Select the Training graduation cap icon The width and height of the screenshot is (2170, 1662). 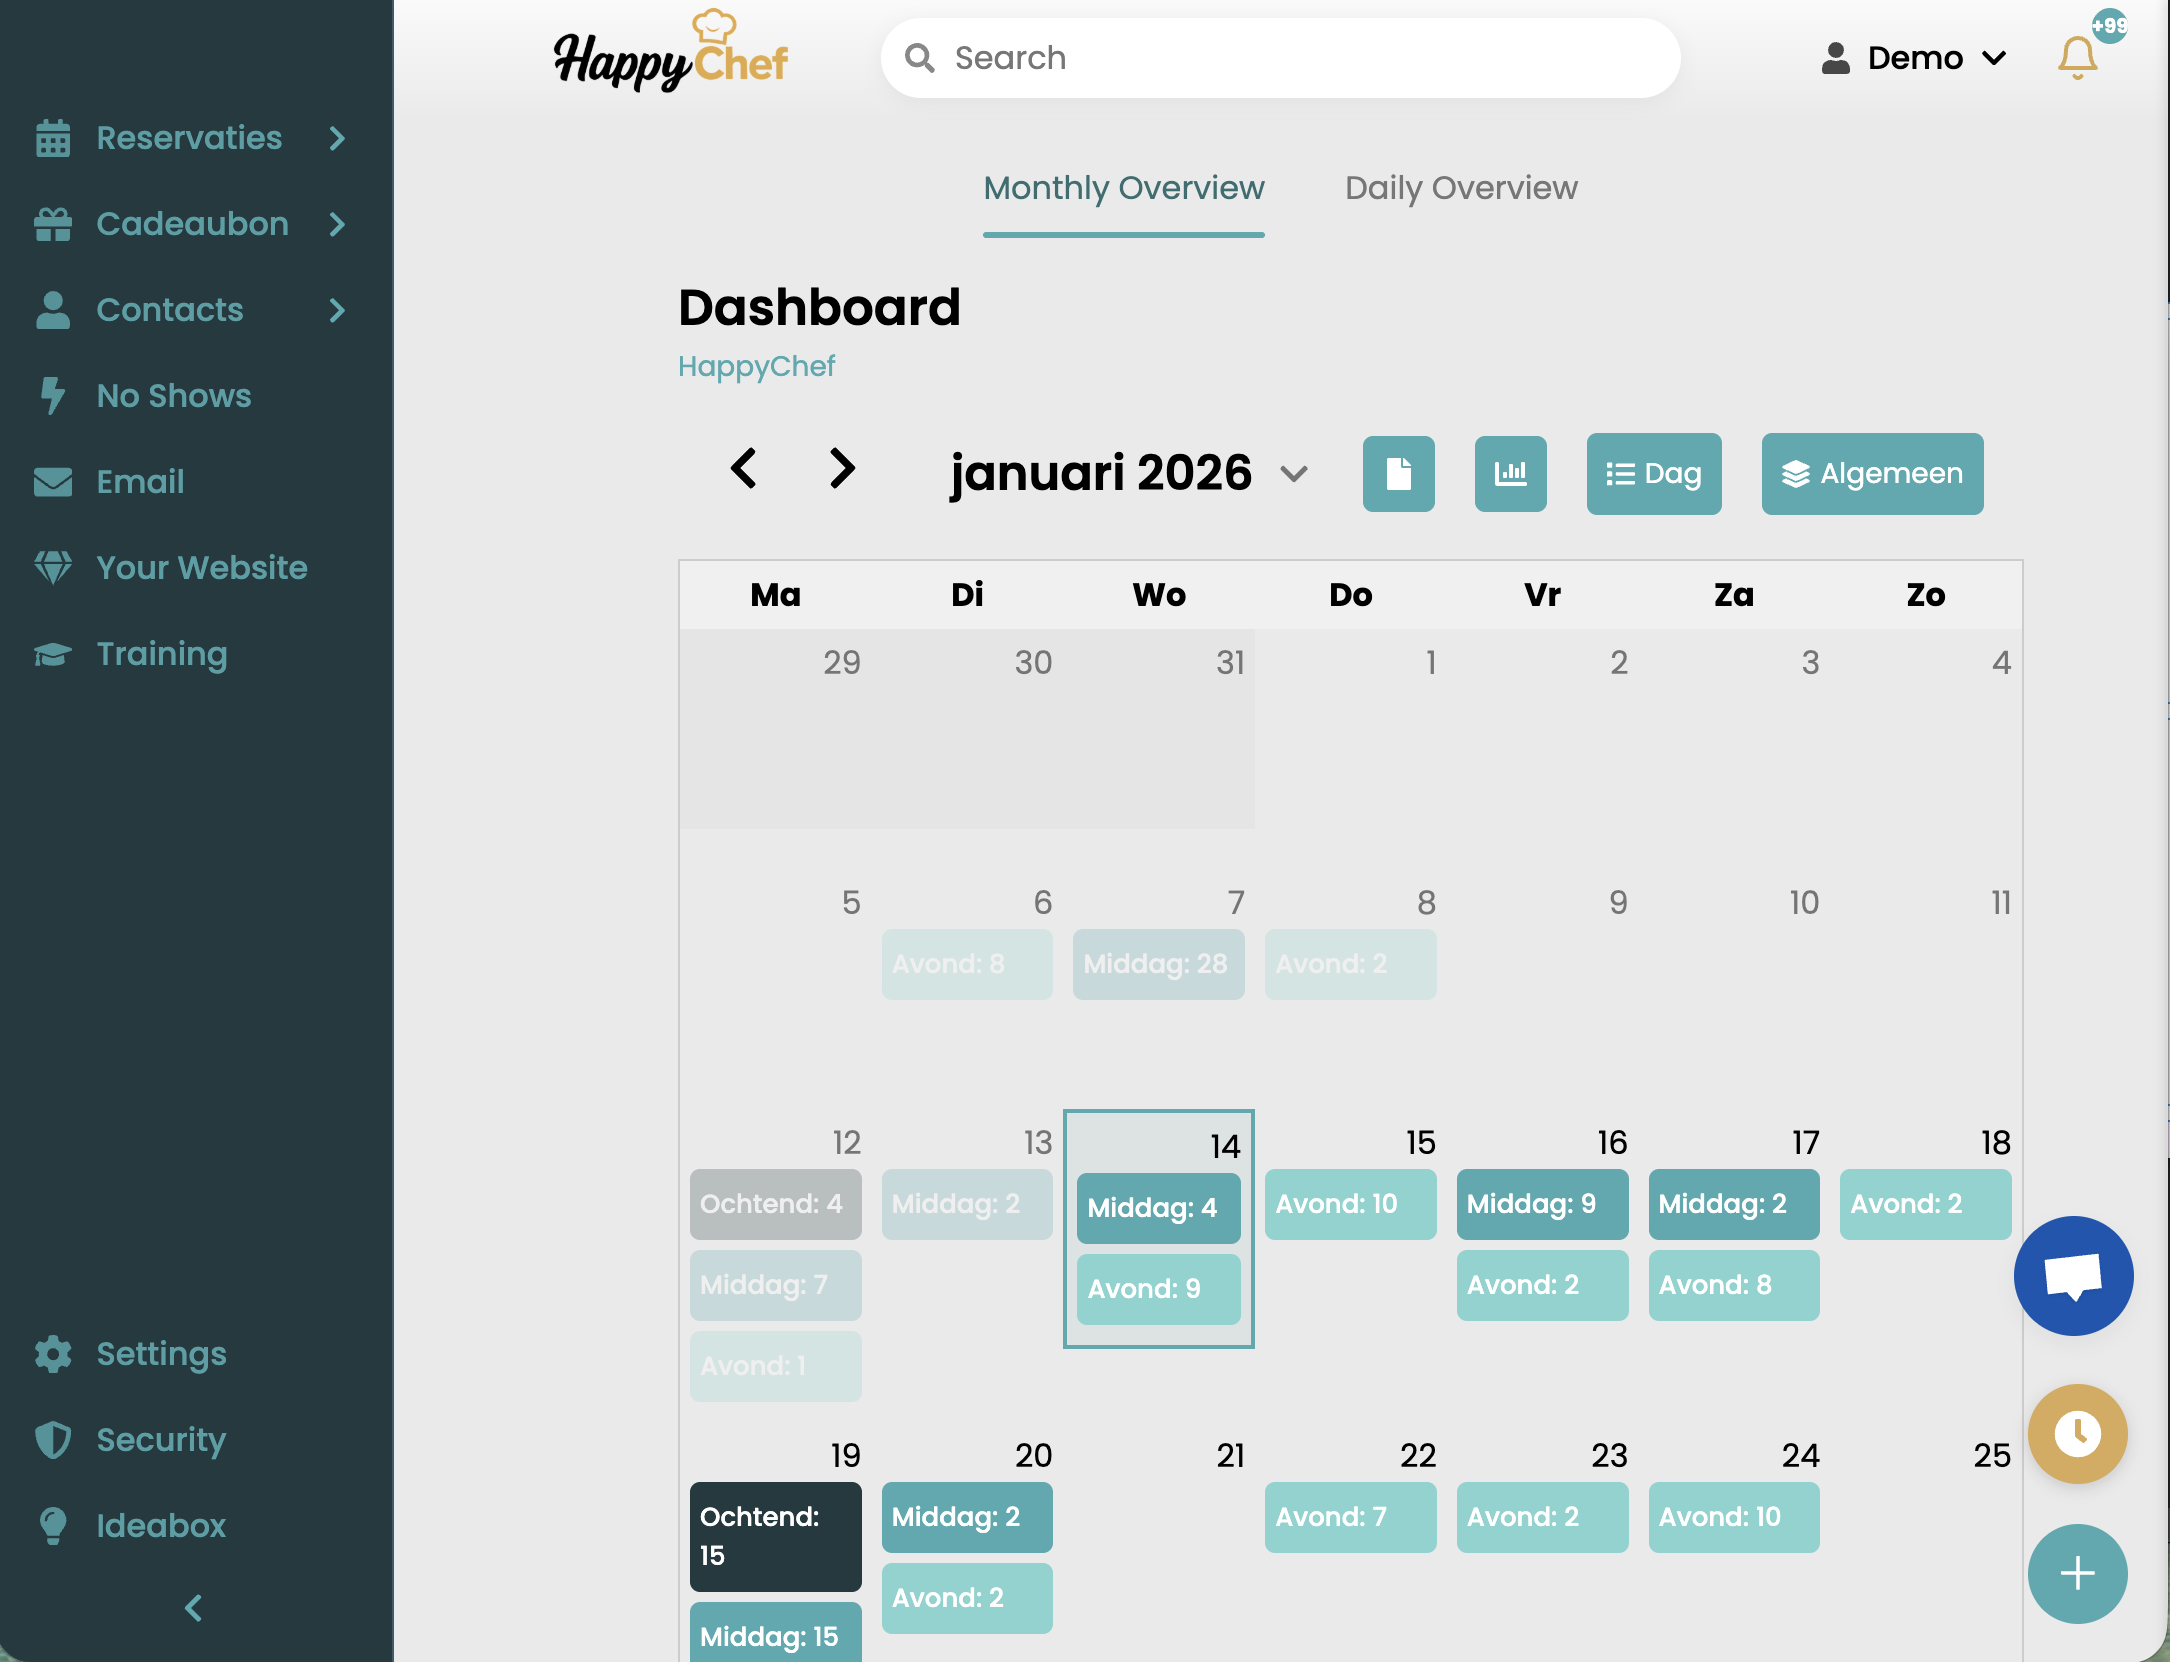tap(52, 653)
